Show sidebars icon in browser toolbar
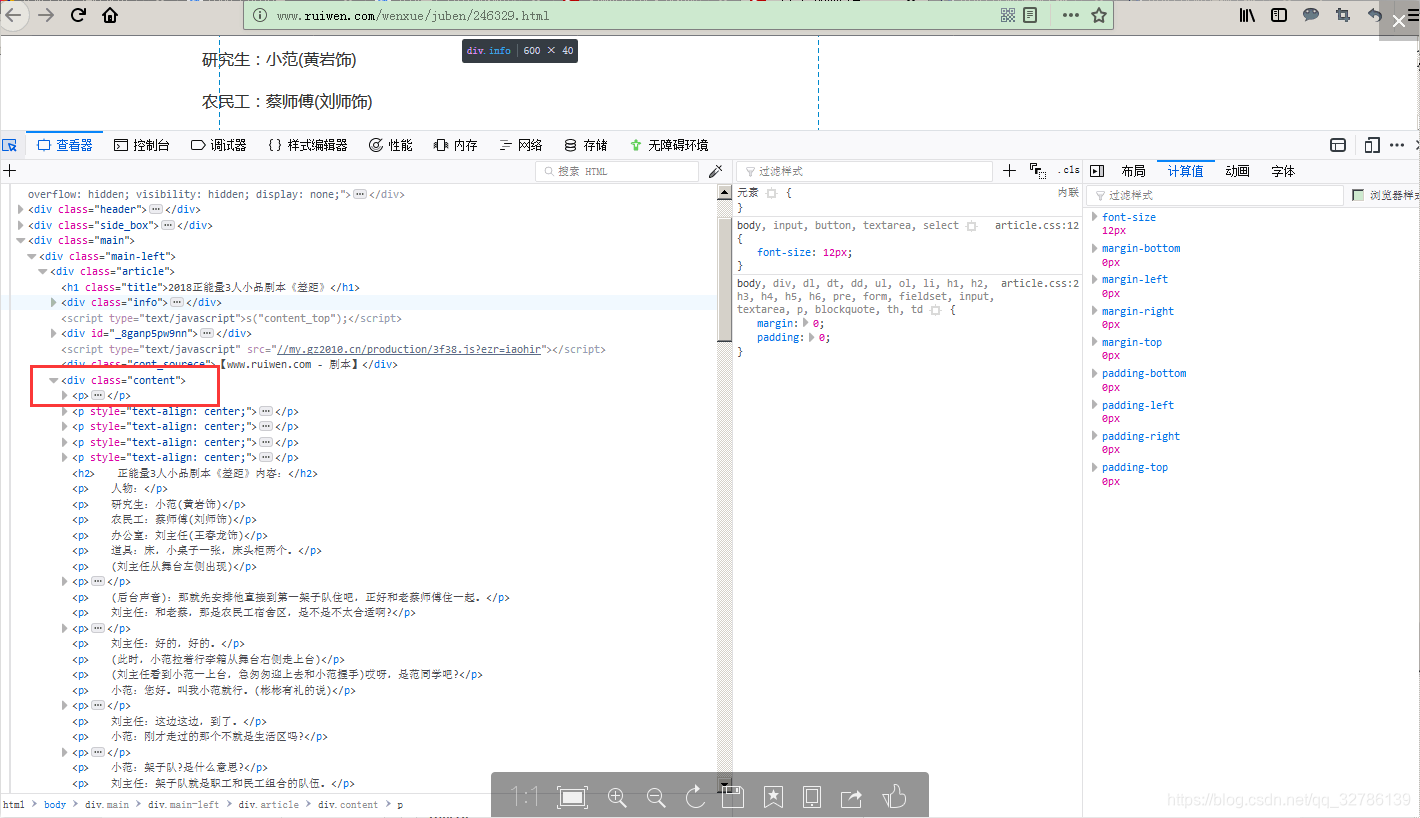Screen dimensions: 1420x818 click(1279, 15)
